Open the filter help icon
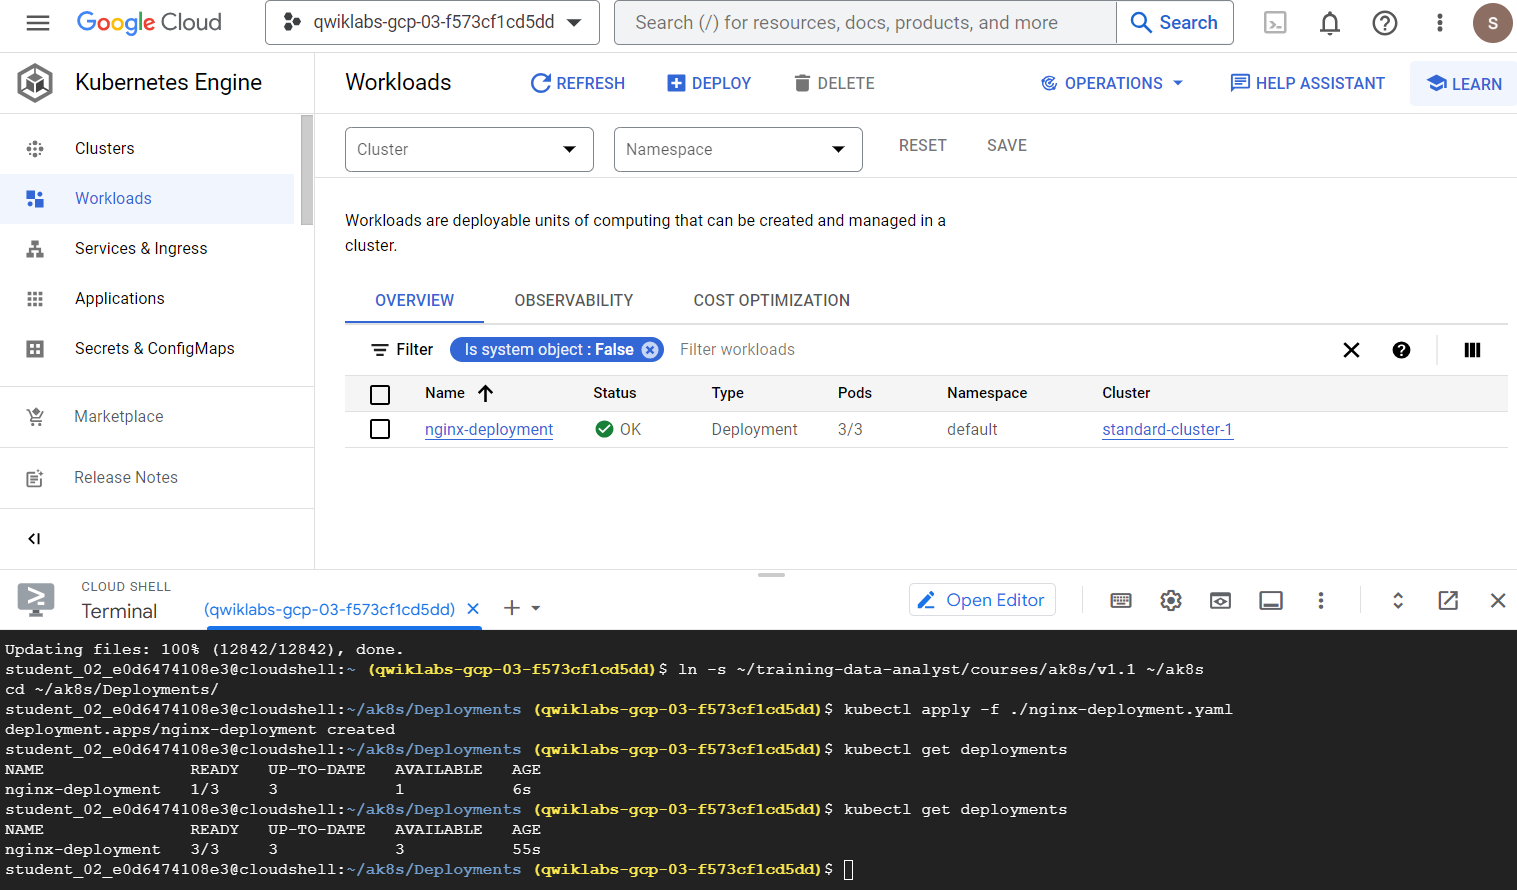The width and height of the screenshot is (1517, 890). (x=1401, y=350)
